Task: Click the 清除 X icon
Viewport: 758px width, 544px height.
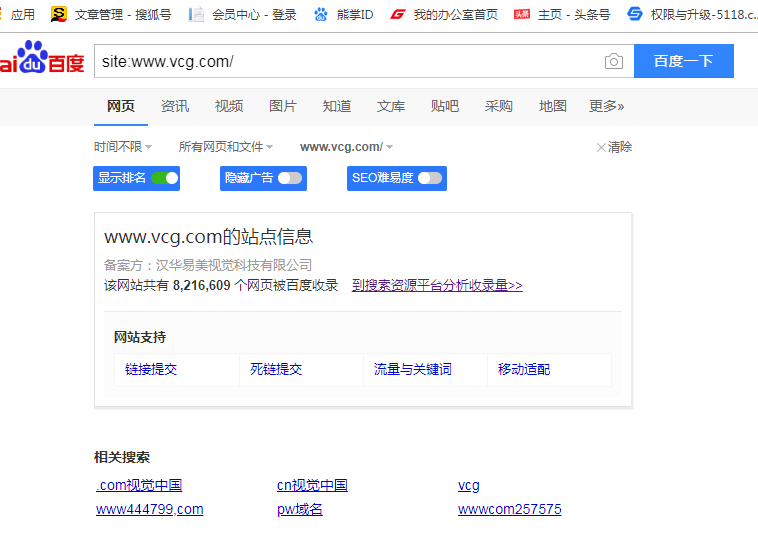Action: tap(601, 147)
